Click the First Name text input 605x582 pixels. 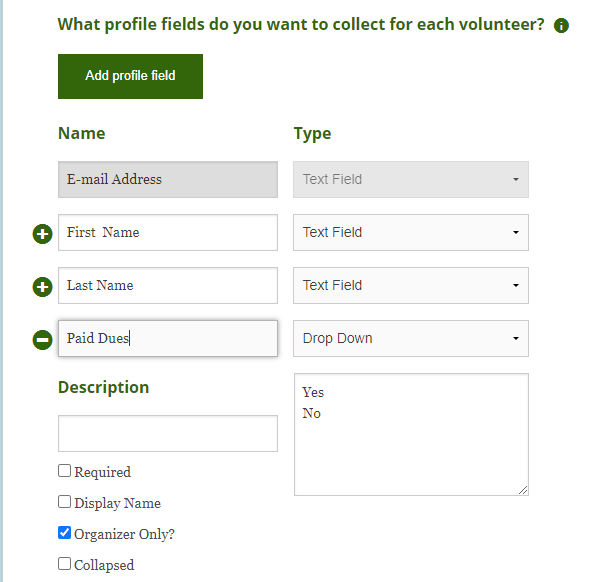point(167,232)
